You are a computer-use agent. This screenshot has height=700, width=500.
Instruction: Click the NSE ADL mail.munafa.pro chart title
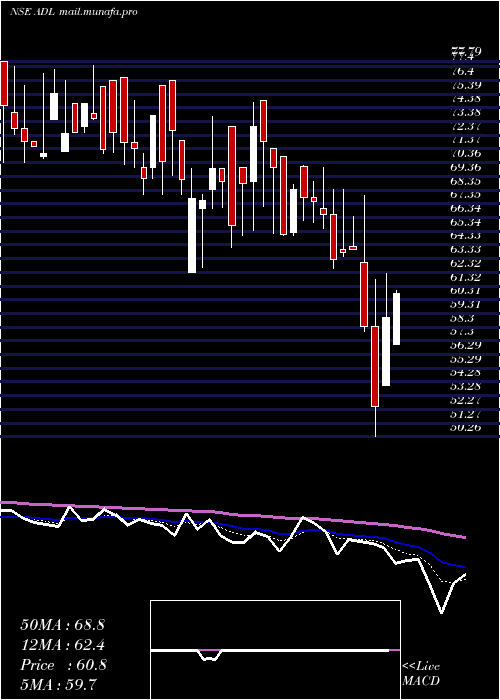point(74,12)
